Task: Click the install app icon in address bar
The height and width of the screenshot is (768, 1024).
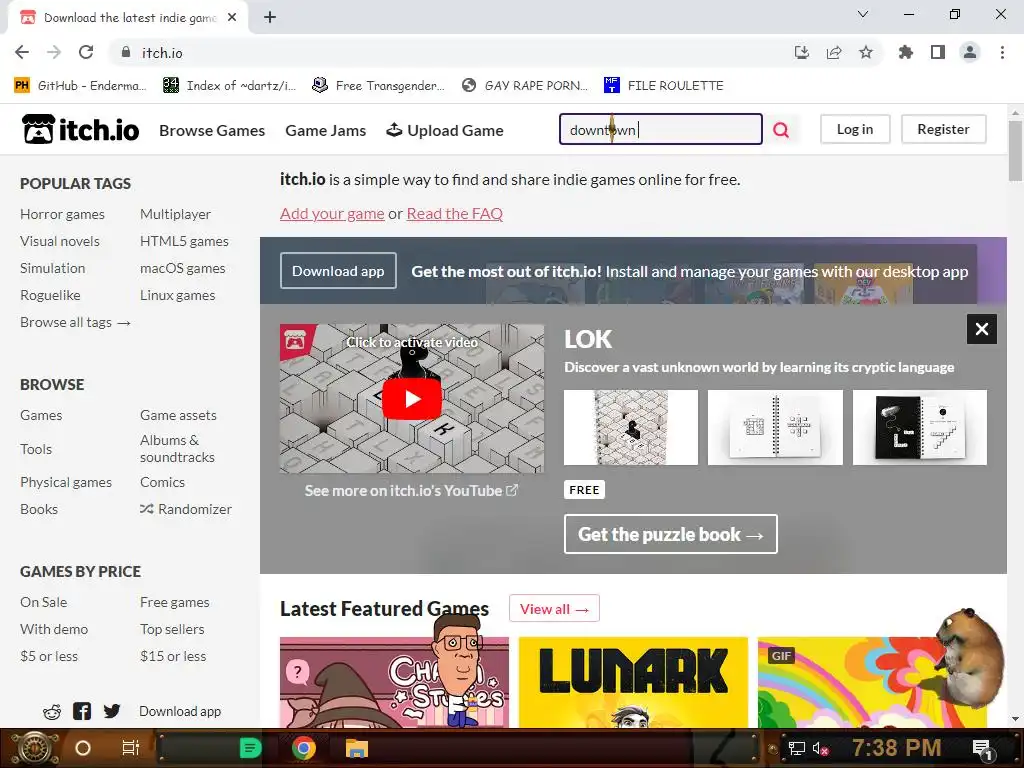Action: pos(802,52)
